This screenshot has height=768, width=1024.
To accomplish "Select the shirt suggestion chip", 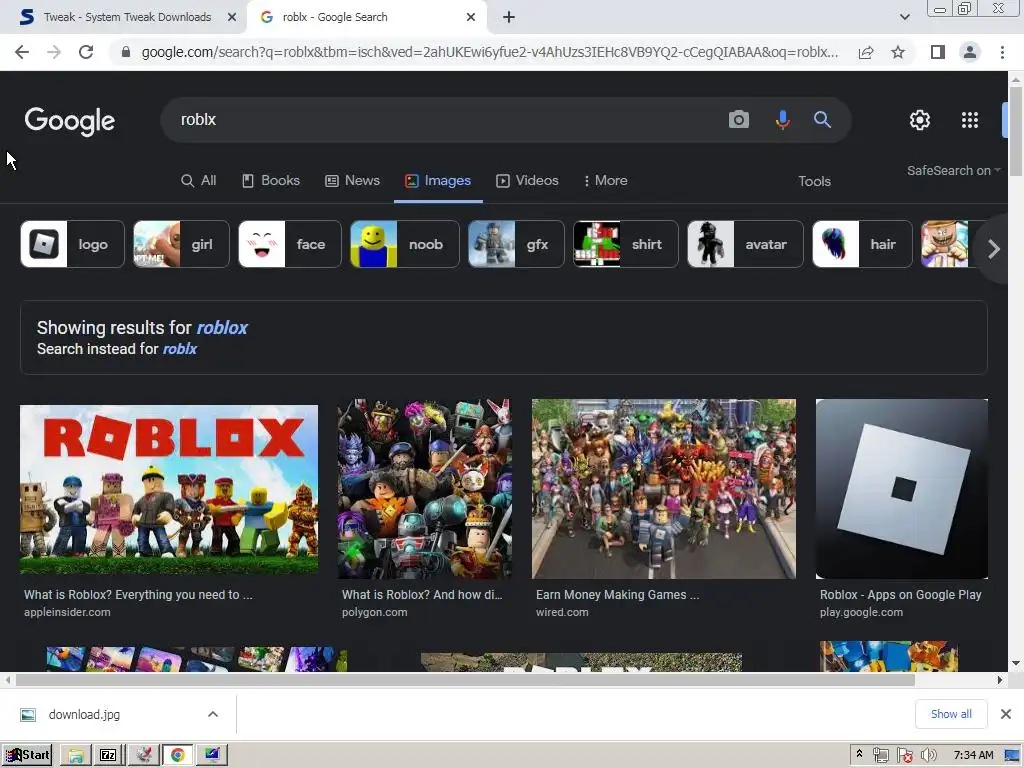I will coord(626,244).
